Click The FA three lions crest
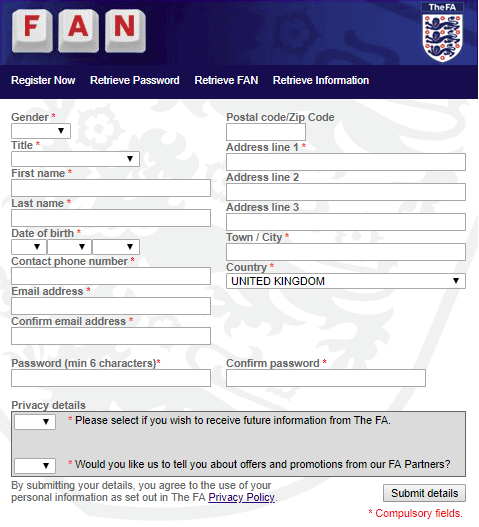Image resolution: width=479 pixels, height=527 pixels. point(442,32)
